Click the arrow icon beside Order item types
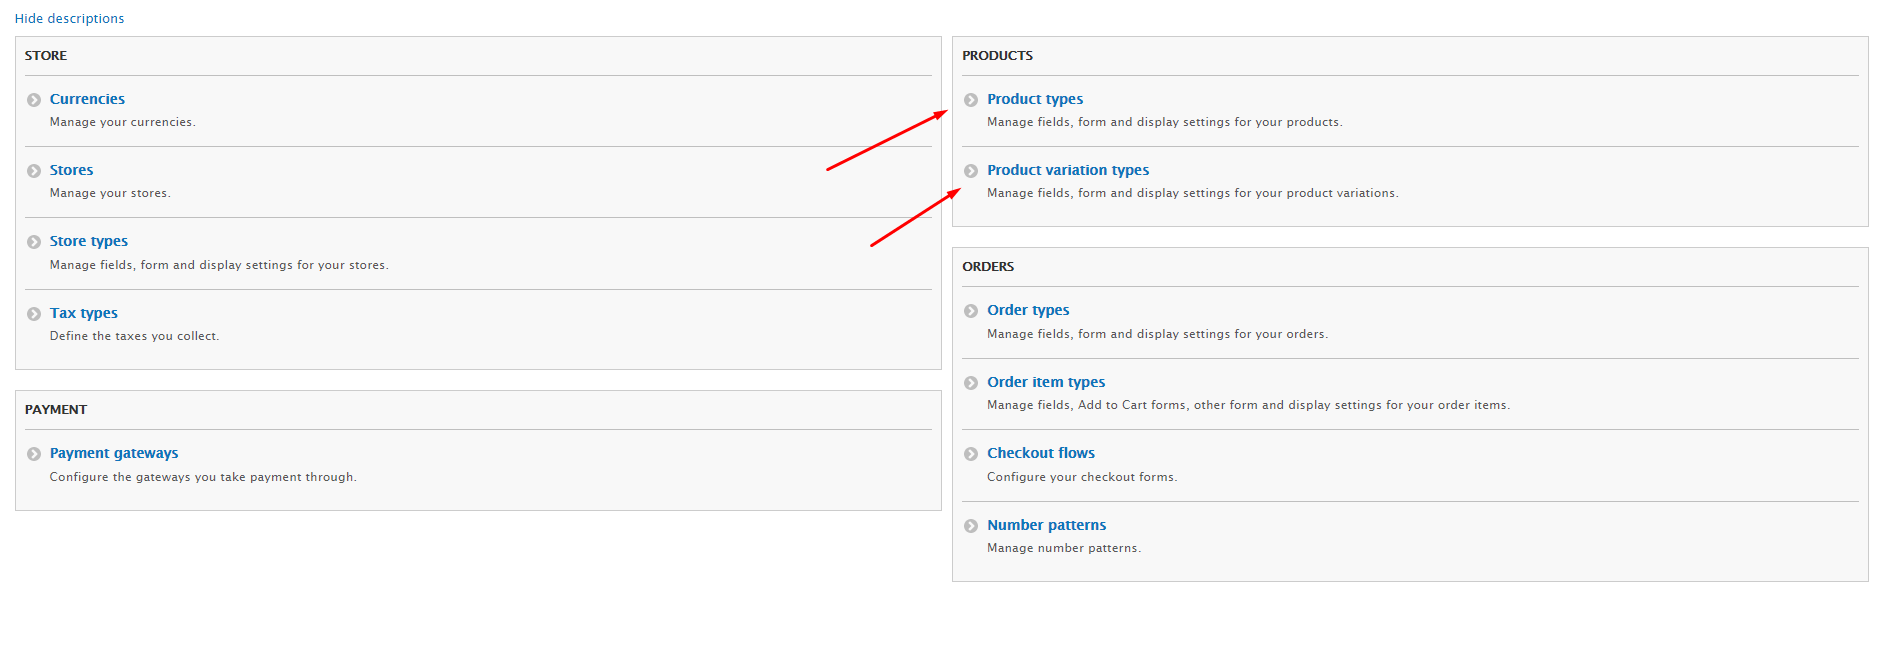This screenshot has width=1890, height=648. [971, 383]
